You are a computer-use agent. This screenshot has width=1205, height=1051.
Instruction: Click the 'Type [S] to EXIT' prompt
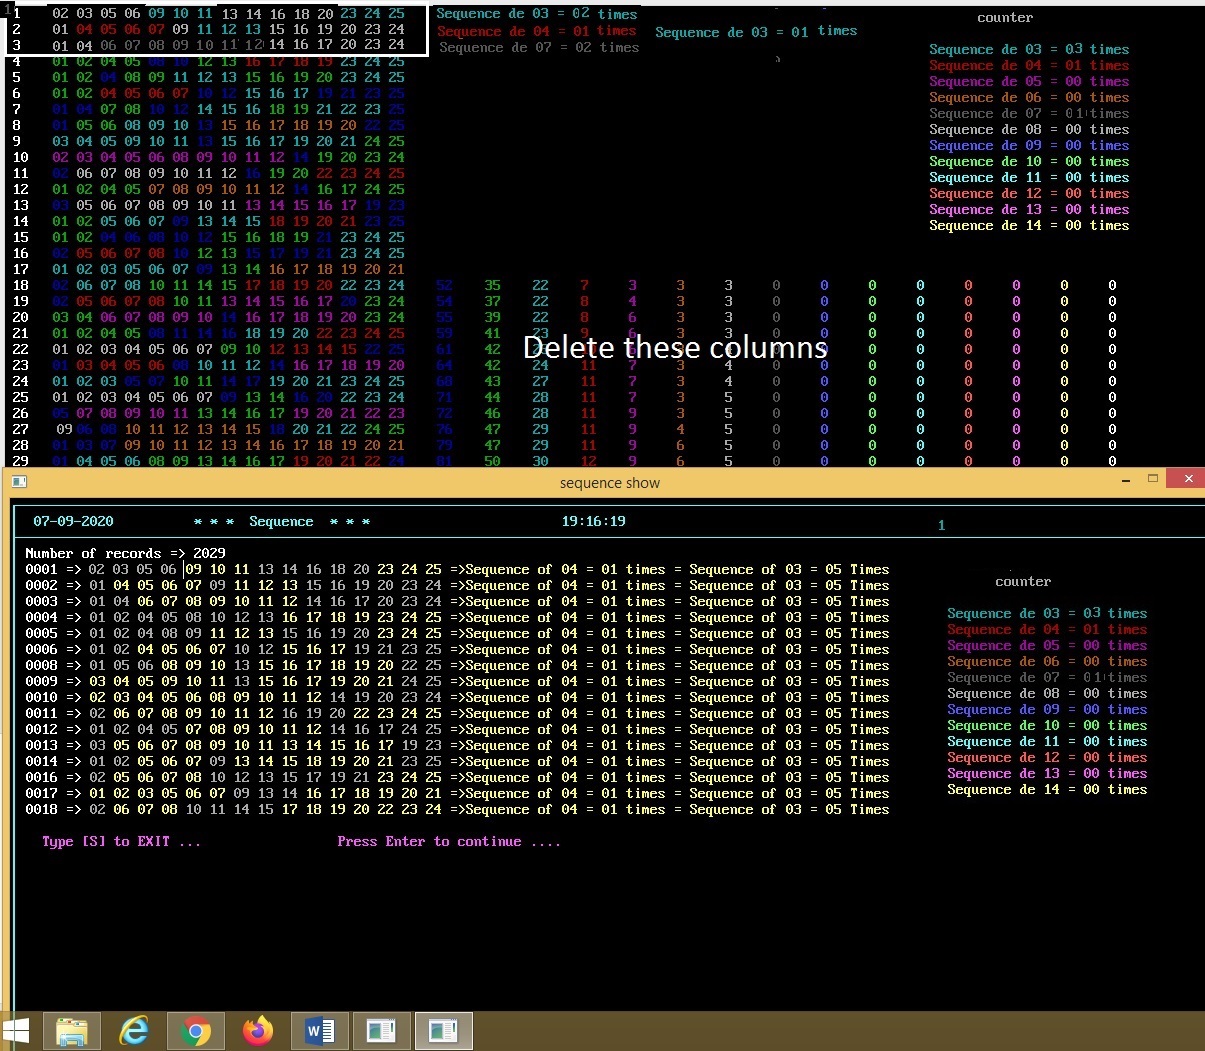pos(121,842)
